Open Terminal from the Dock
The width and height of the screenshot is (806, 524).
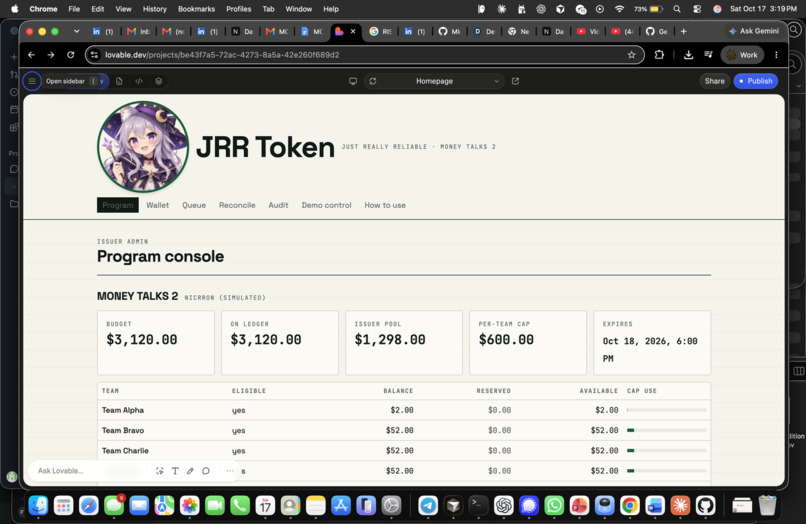click(x=478, y=505)
